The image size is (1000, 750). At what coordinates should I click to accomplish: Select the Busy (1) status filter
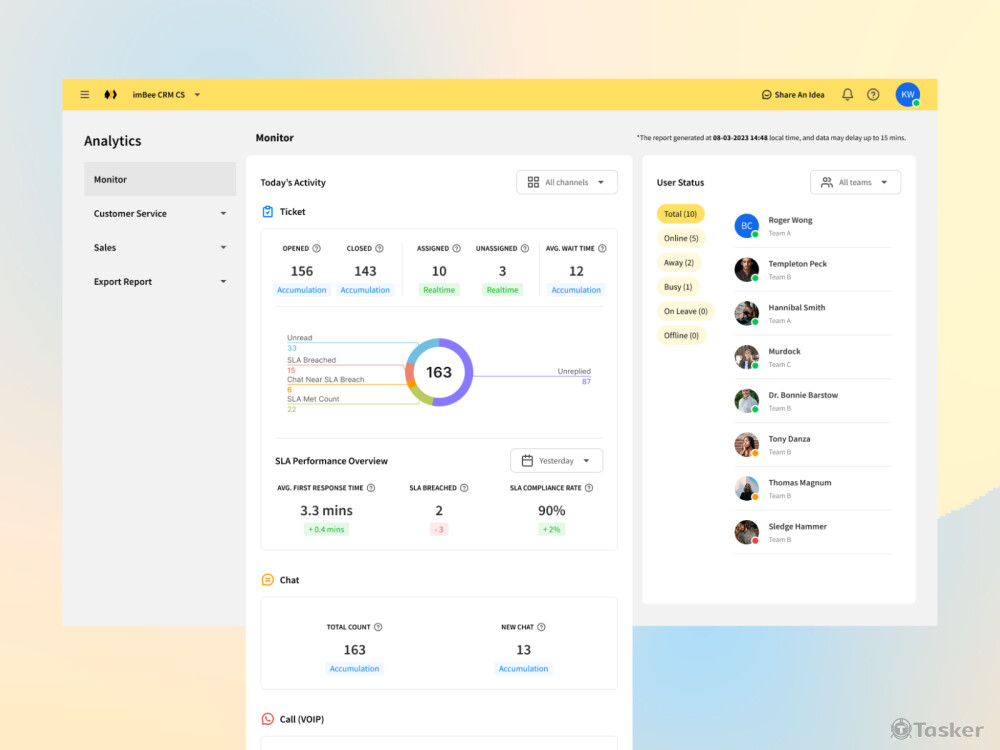point(678,287)
